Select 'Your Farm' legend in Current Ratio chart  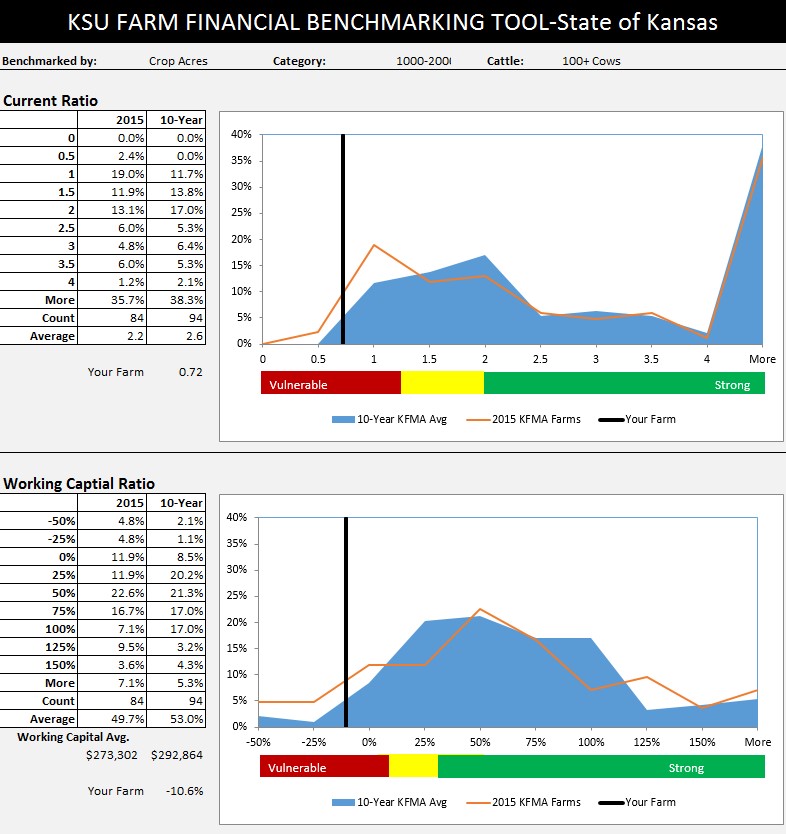[x=649, y=419]
